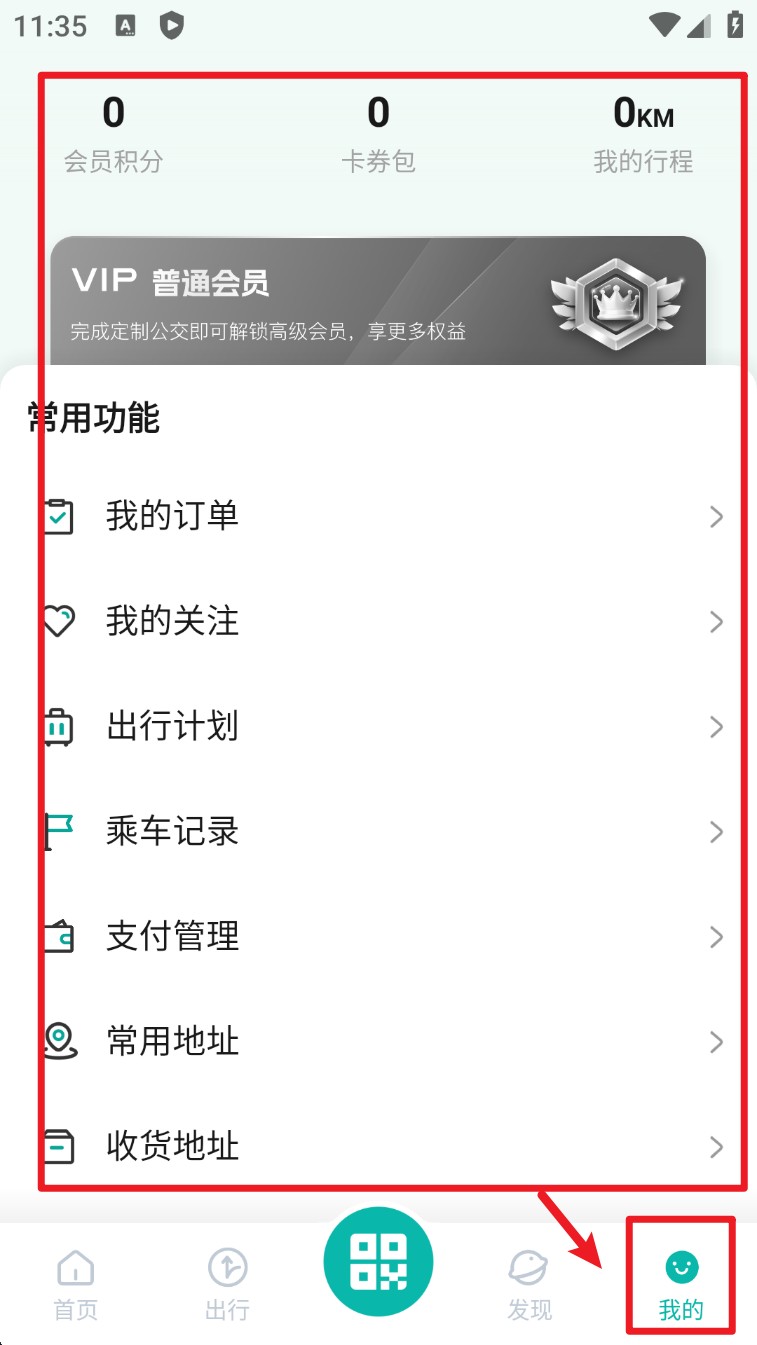Open the QR code scanner button
This screenshot has width=757, height=1345.
(x=378, y=1261)
